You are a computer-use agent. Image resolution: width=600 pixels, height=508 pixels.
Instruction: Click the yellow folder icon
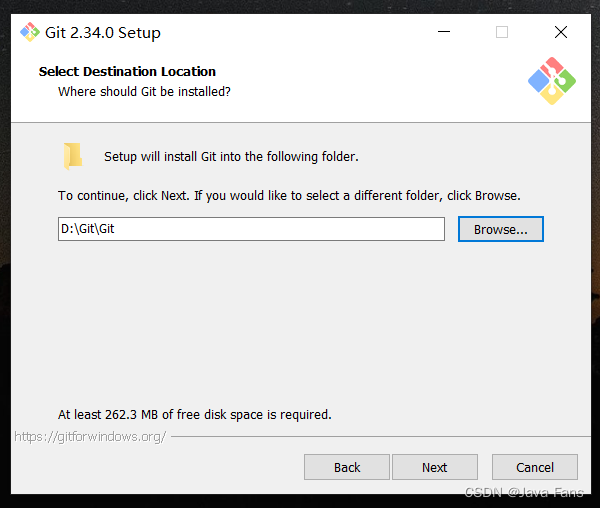[x=73, y=156]
